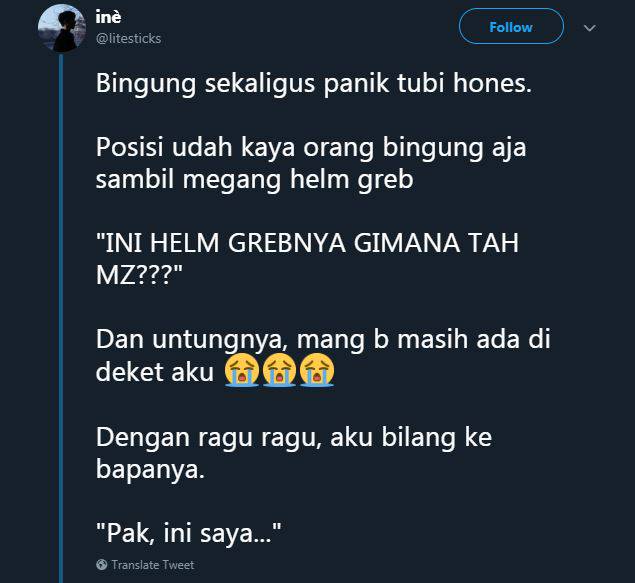635x583 pixels.
Task: Click the quote "Pak, ini saya..."
Action: point(189,533)
